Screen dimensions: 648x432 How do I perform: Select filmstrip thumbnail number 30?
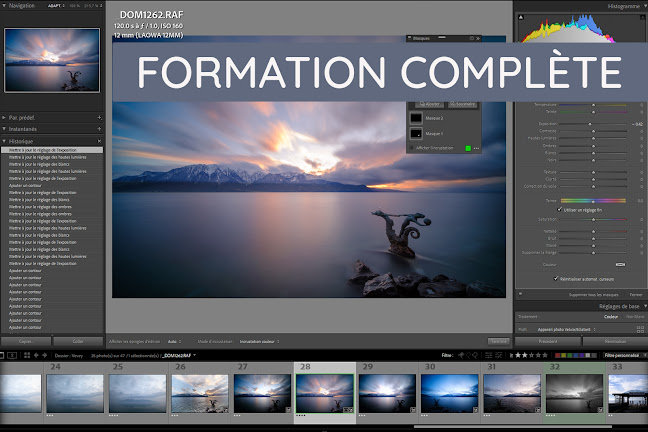[449, 393]
